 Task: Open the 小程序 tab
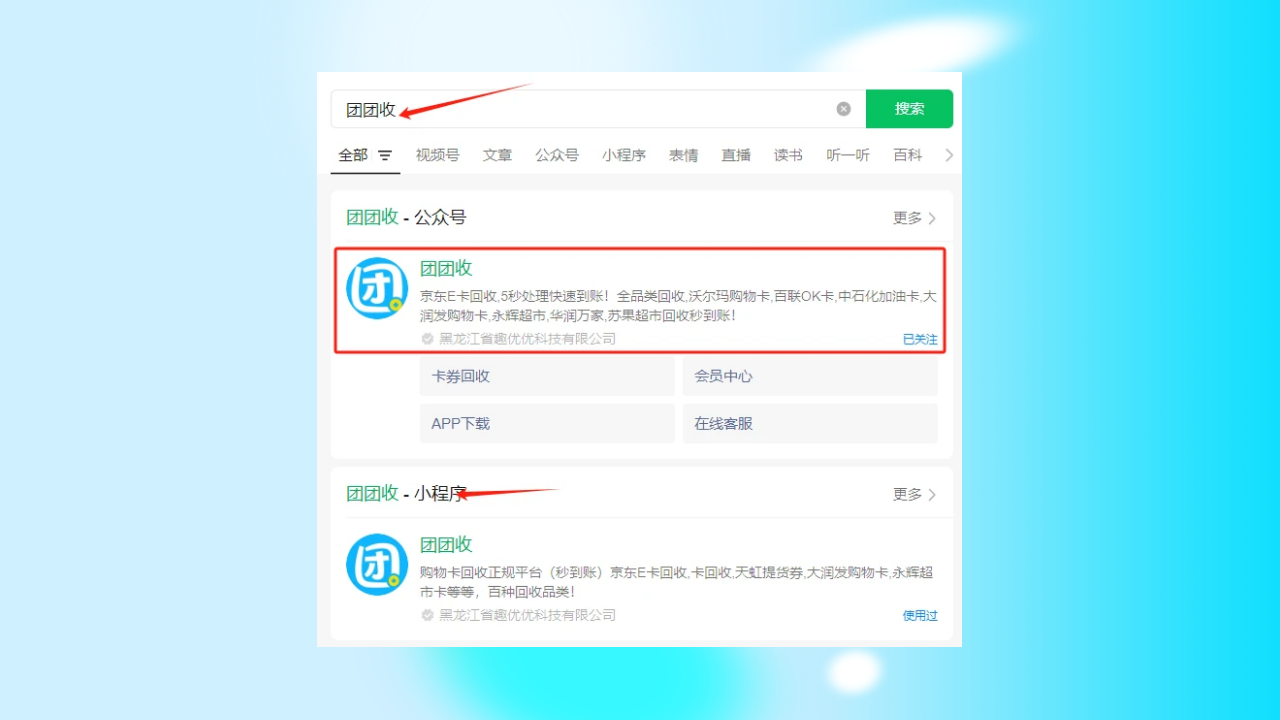[x=624, y=155]
